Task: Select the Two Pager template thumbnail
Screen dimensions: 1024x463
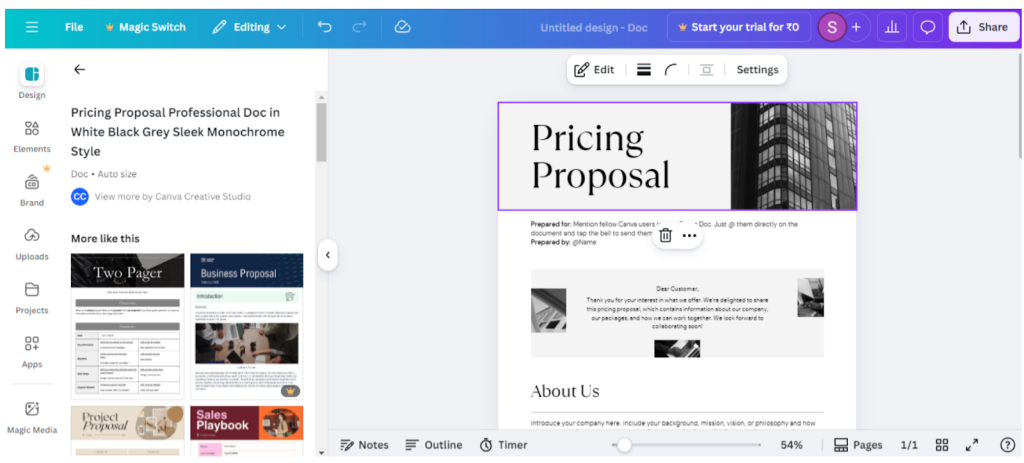Action: click(127, 326)
